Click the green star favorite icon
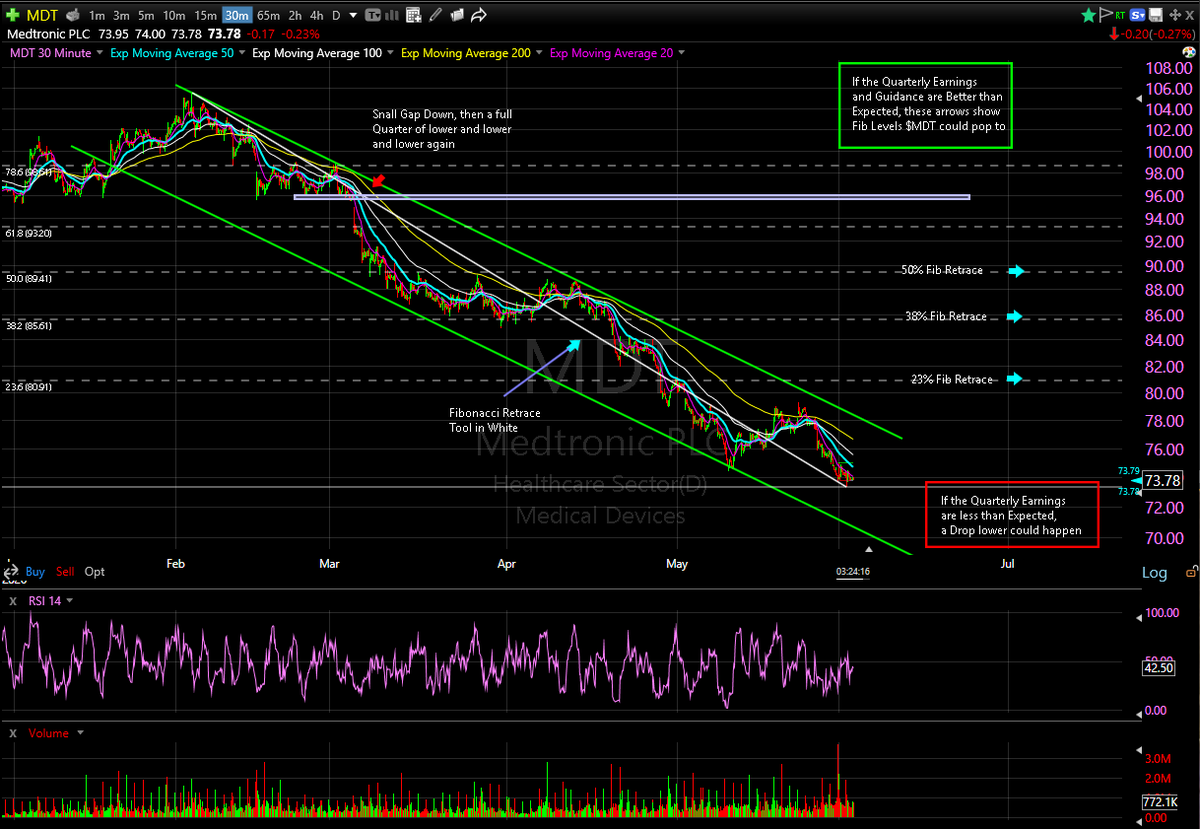Image resolution: width=1200 pixels, height=829 pixels. point(1089,15)
